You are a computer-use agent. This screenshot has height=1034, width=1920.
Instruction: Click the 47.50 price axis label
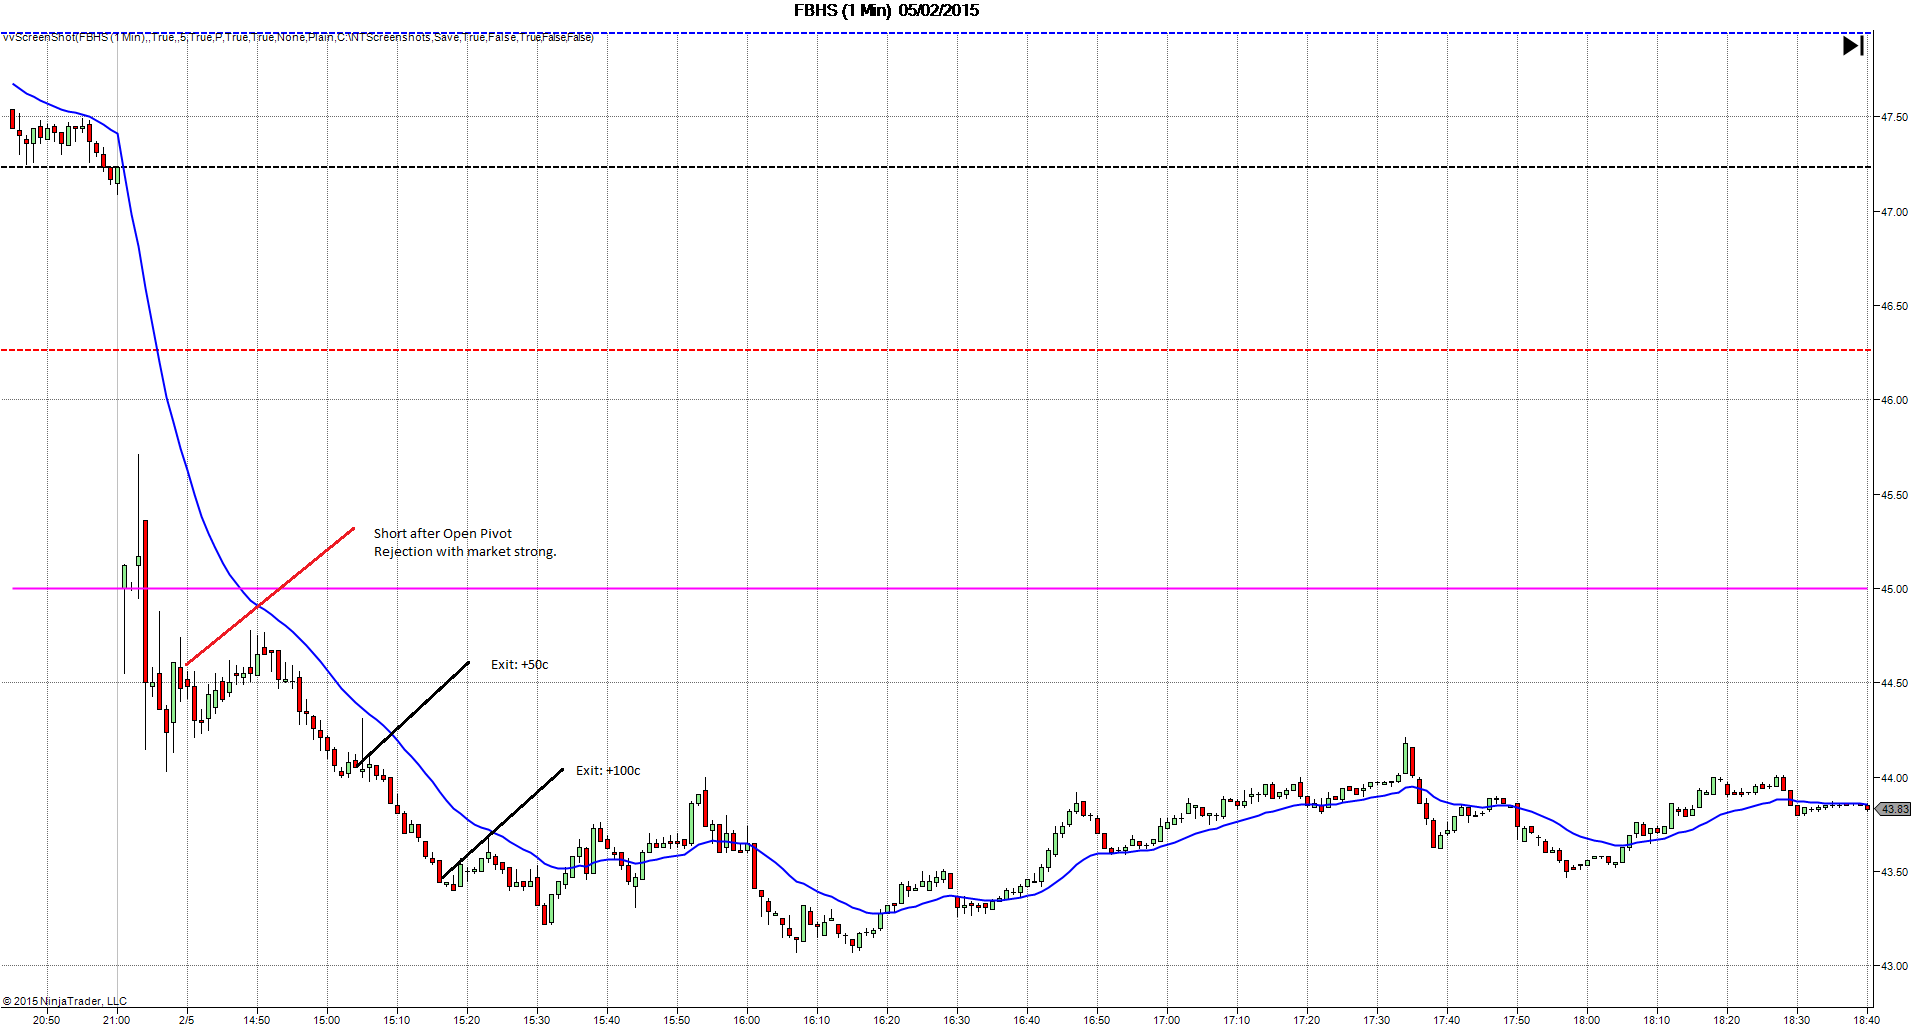click(1894, 117)
